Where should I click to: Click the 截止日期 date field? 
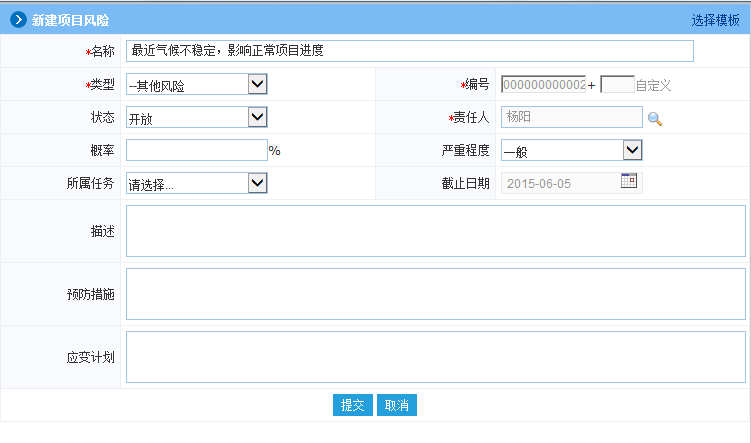[x=560, y=183]
